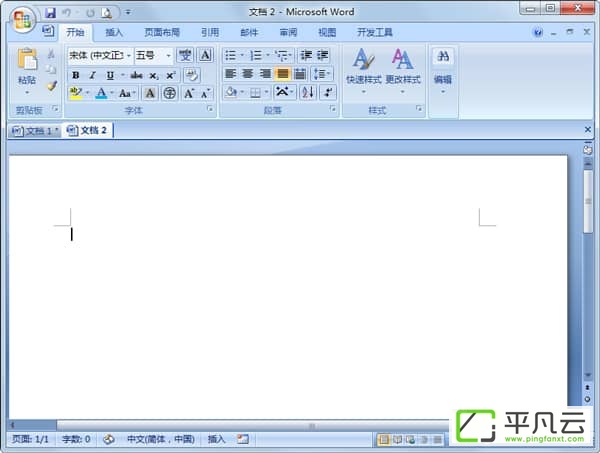Sort the selected text
The image size is (600, 453).
click(x=308, y=92)
